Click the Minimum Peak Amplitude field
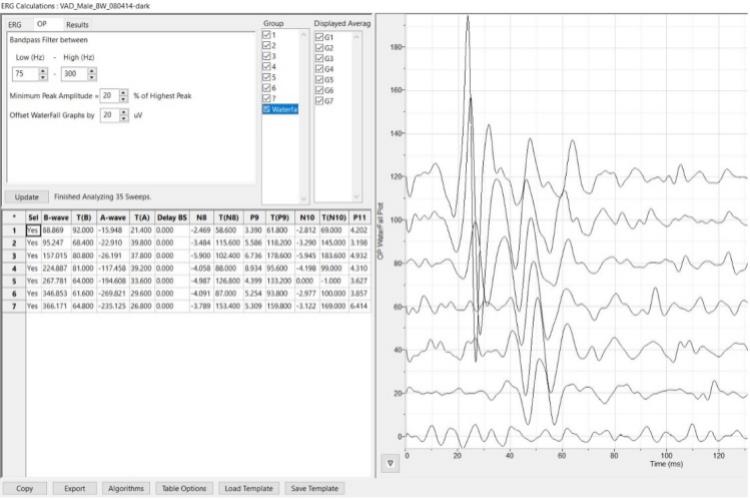This screenshot has height=499, width=750. (110, 96)
